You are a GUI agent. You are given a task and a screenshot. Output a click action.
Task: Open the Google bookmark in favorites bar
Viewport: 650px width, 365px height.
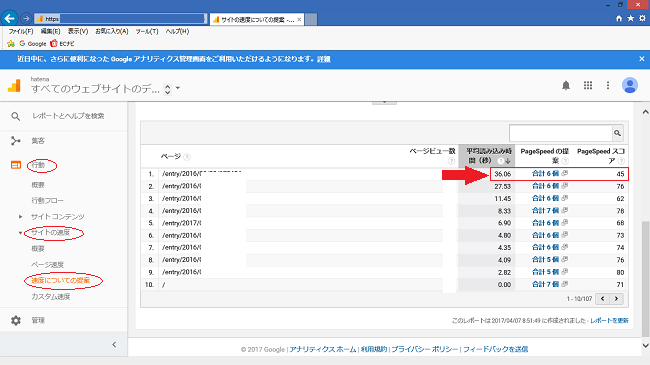click(33, 44)
